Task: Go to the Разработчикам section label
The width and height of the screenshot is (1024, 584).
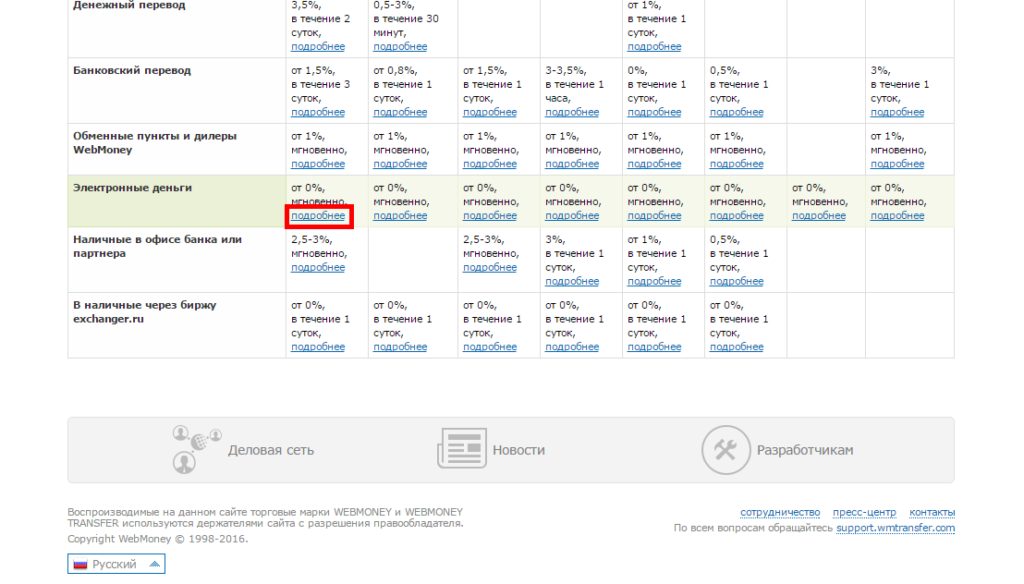Action: coord(805,450)
